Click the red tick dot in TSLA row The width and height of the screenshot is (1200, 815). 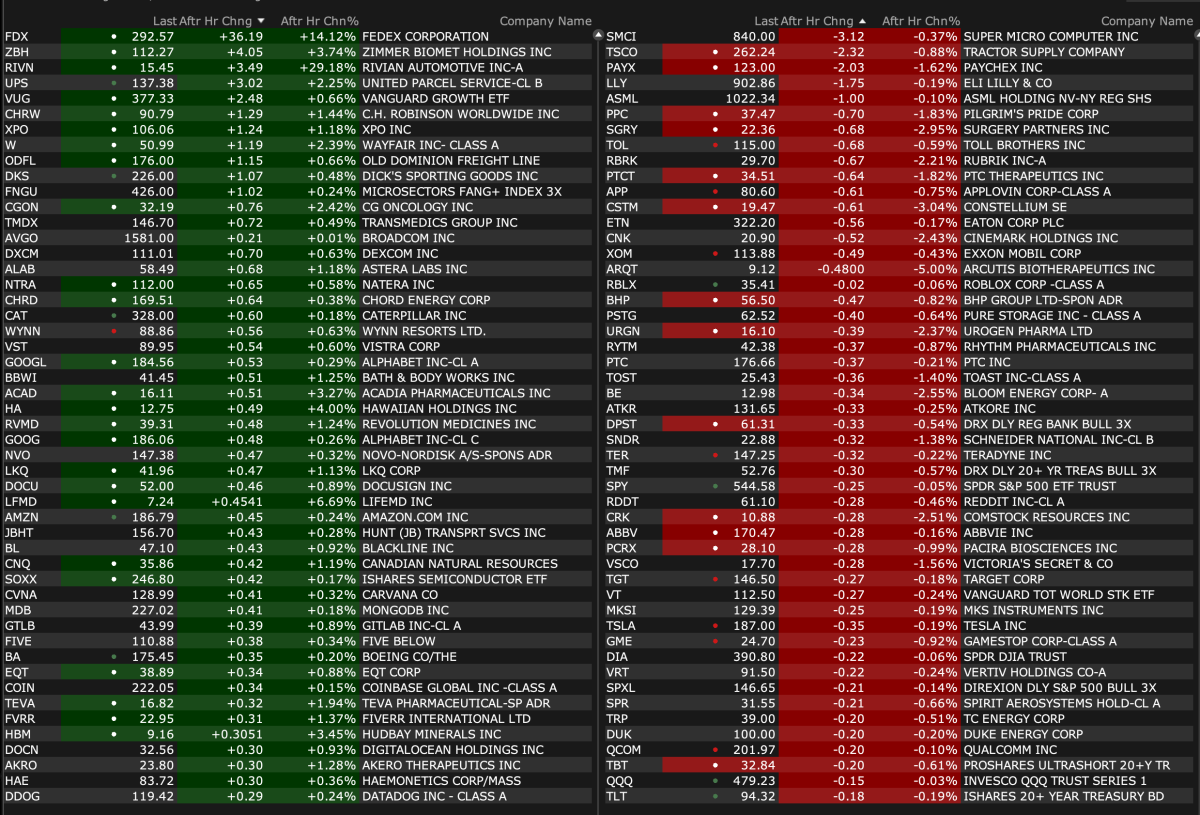click(x=716, y=626)
